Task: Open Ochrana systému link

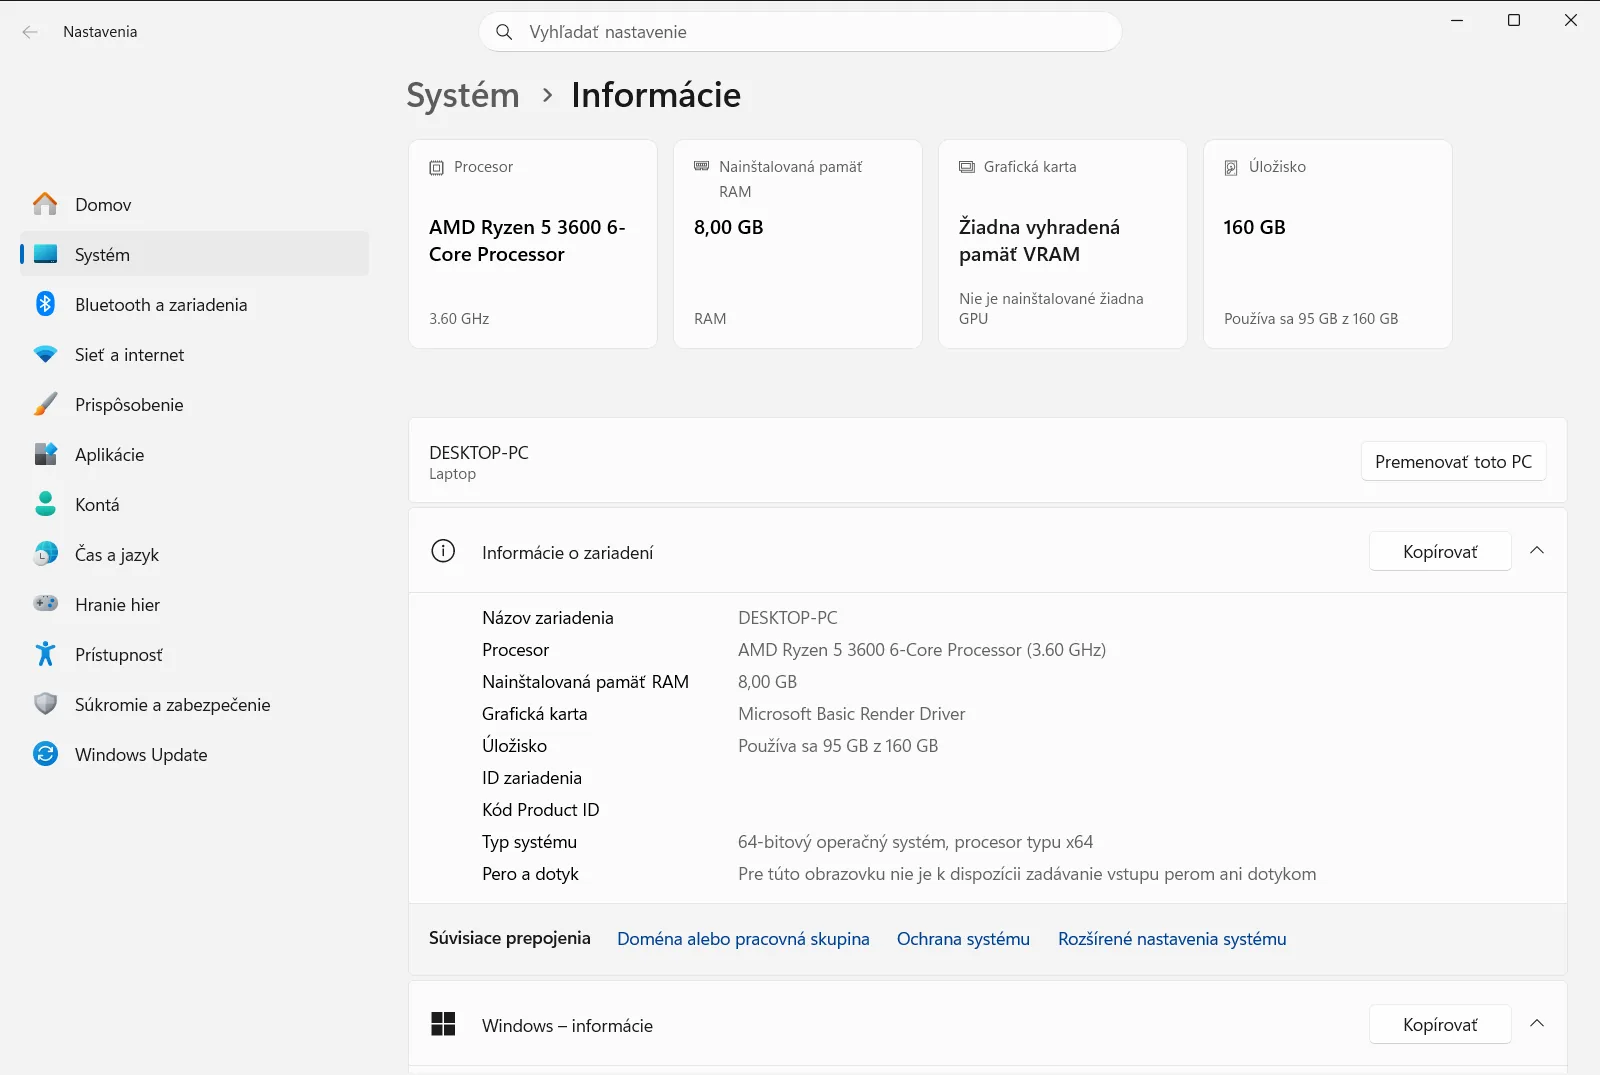Action: pyautogui.click(x=963, y=939)
